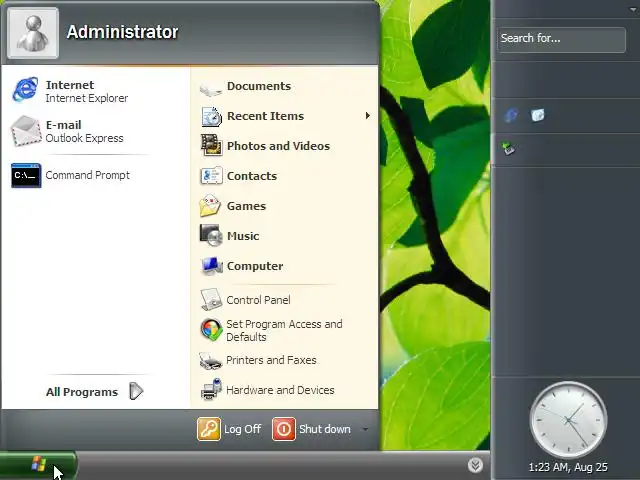Expand the Recent Items submenu arrow
Screen dimensions: 640x480
[368, 116]
